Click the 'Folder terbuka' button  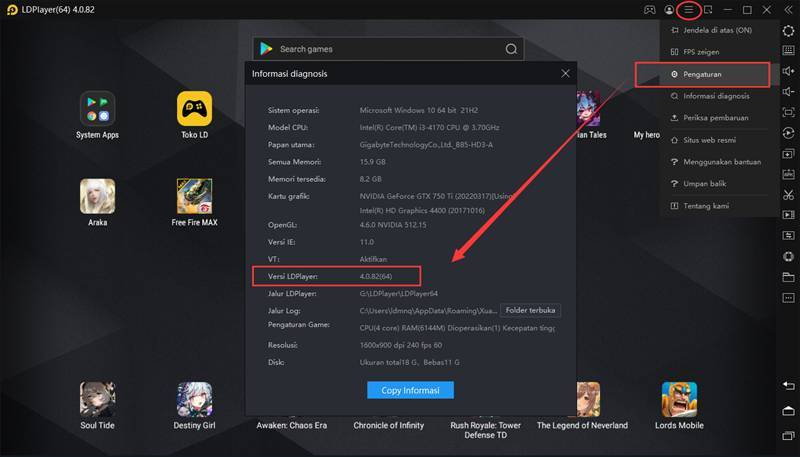[x=531, y=310]
